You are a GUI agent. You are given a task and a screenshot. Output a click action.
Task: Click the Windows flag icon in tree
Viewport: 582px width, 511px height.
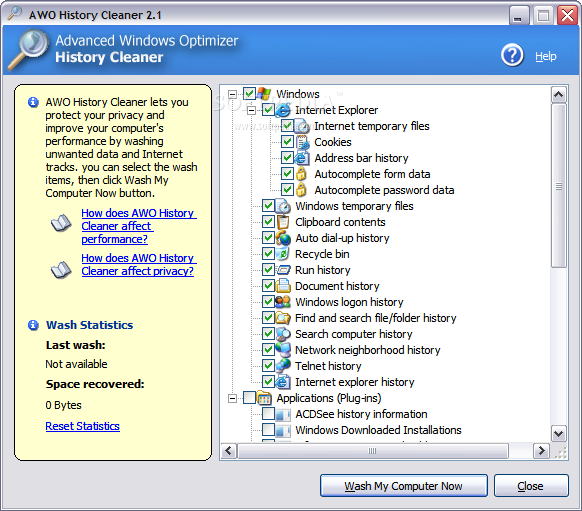click(x=264, y=94)
